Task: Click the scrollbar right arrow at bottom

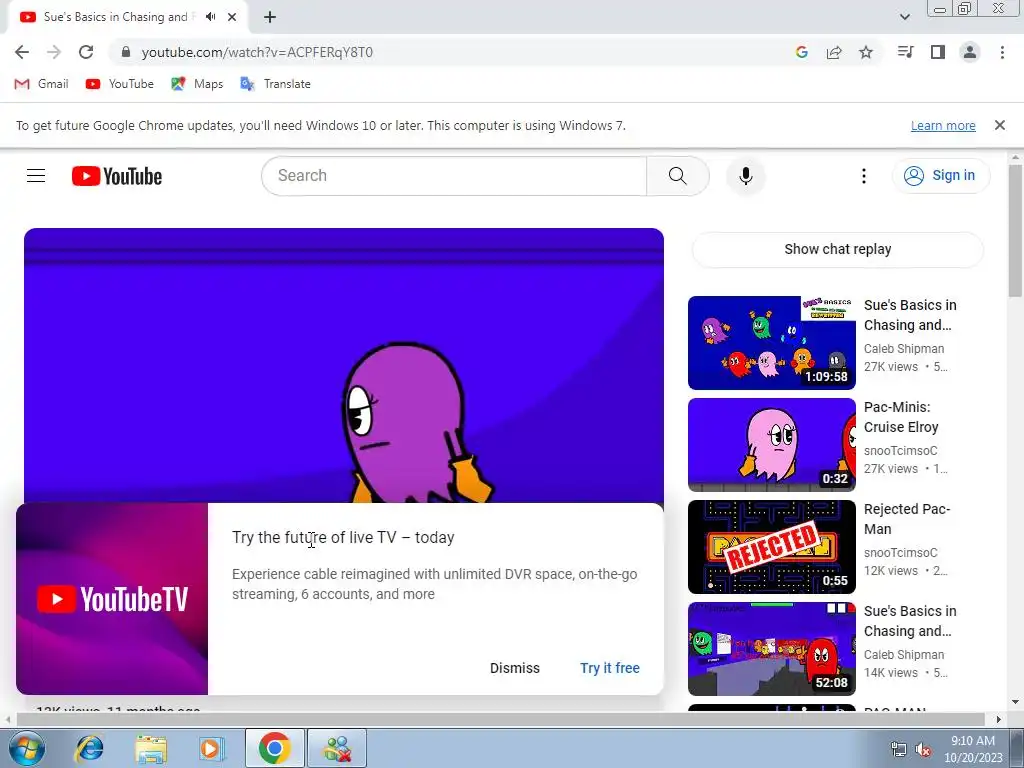Action: click(x=998, y=719)
